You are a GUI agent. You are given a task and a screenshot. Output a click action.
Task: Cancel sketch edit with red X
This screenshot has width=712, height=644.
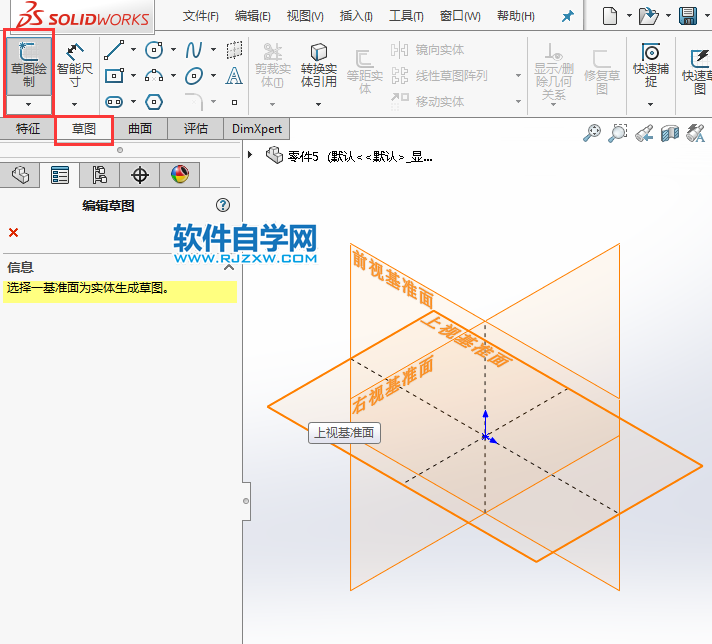(13, 233)
